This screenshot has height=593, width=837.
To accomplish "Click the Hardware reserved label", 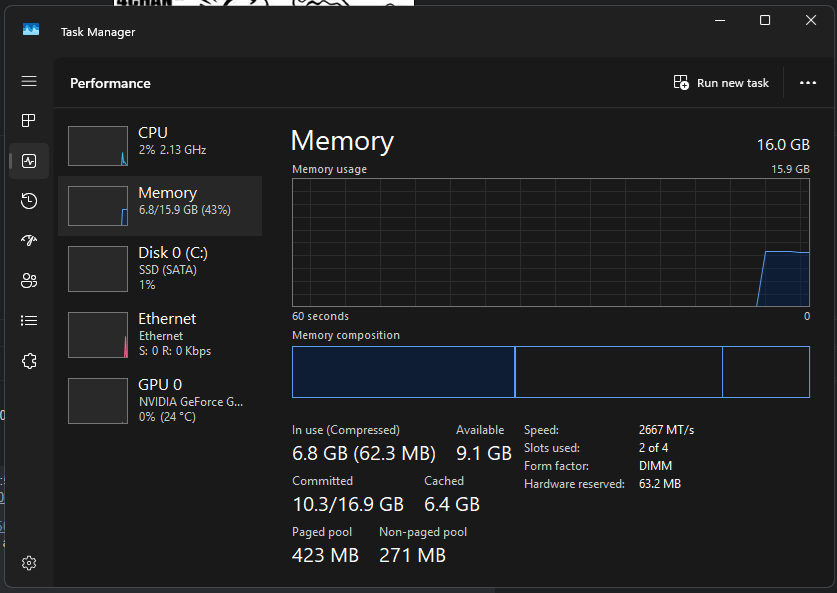I will point(574,484).
